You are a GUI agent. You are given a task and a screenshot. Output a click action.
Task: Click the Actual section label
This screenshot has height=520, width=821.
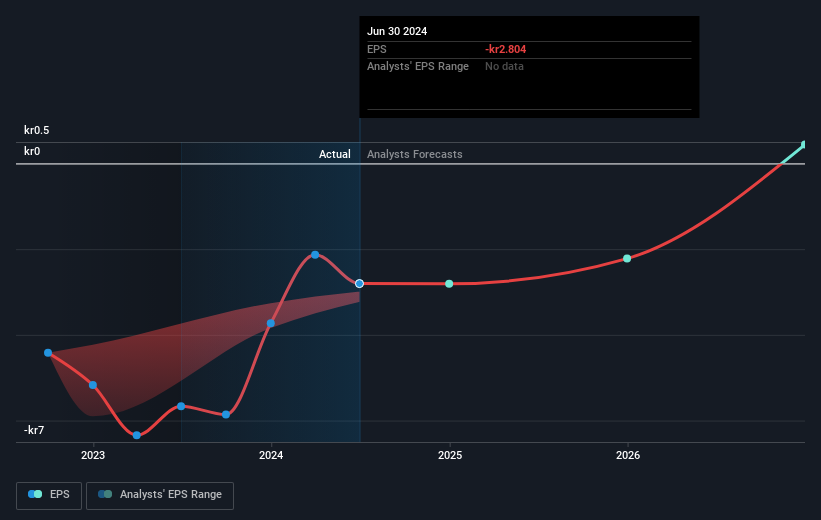[x=335, y=154]
